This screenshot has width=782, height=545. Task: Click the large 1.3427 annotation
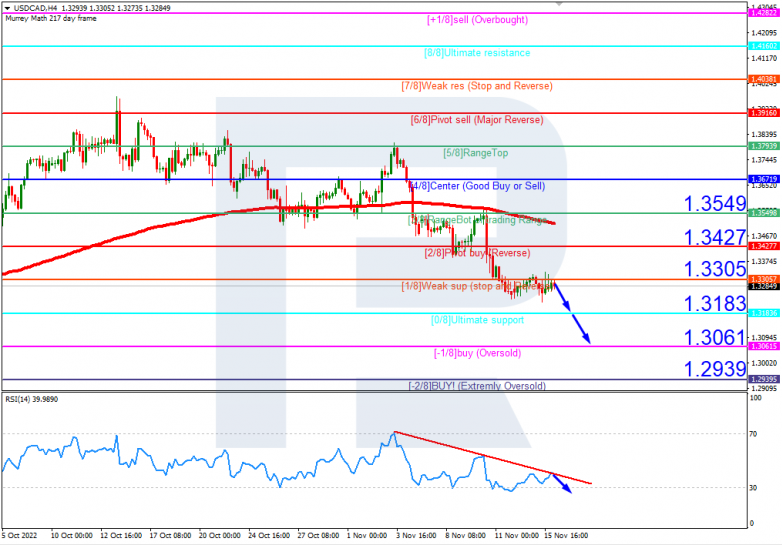pos(715,237)
